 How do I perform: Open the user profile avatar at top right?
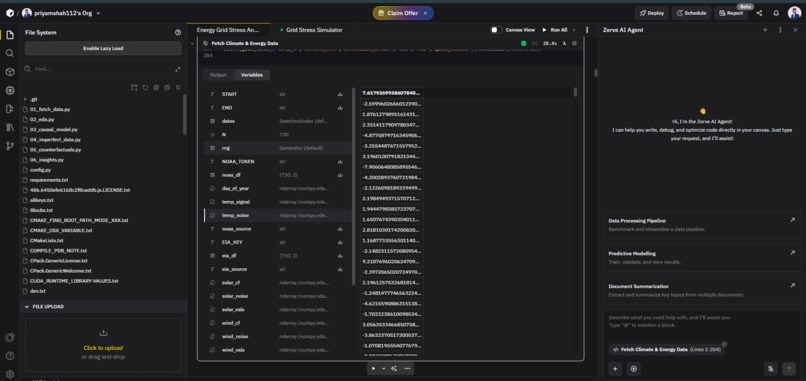point(794,13)
